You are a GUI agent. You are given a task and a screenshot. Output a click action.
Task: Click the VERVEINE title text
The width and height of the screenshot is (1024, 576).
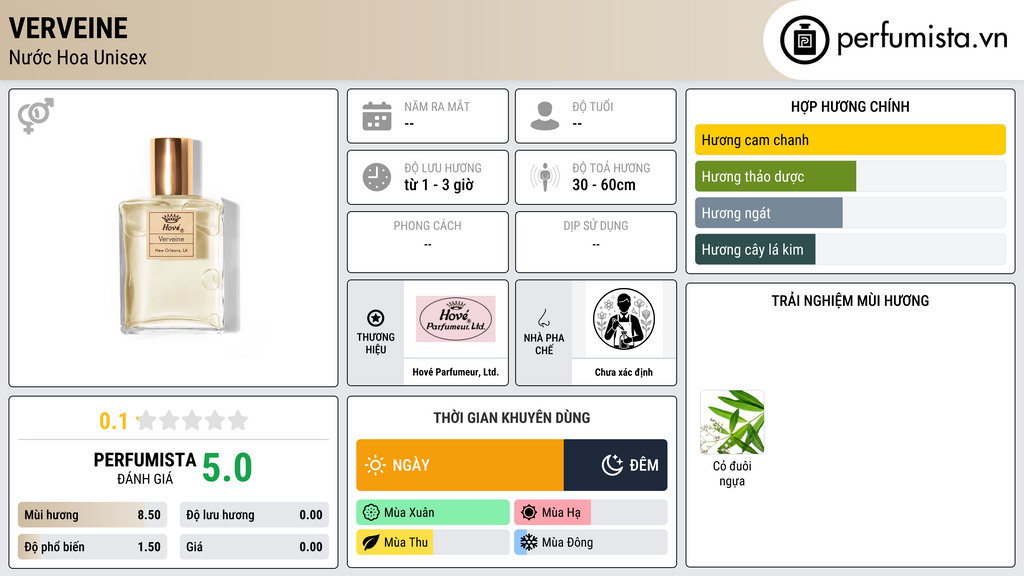pos(68,28)
